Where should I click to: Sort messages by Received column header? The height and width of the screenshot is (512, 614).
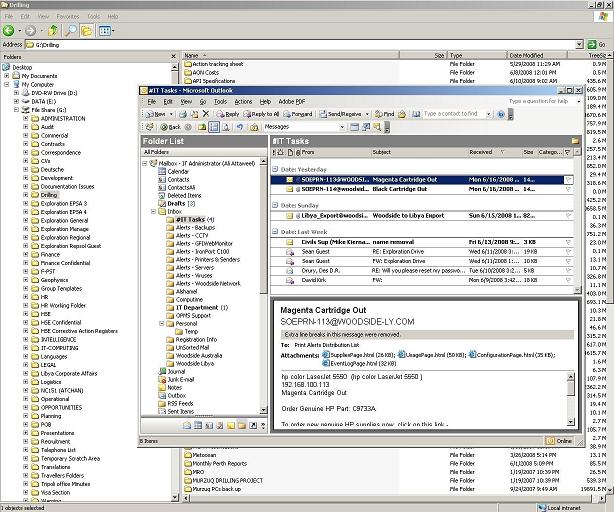pos(494,152)
